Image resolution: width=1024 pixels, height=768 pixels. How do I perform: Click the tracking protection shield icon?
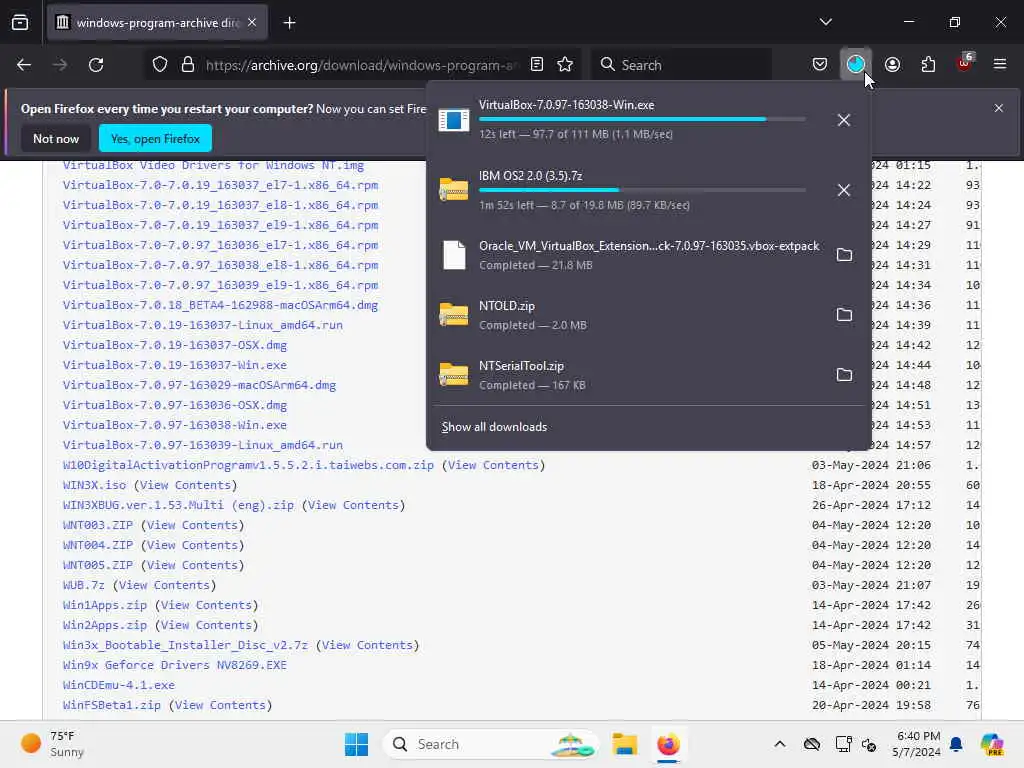pos(160,65)
